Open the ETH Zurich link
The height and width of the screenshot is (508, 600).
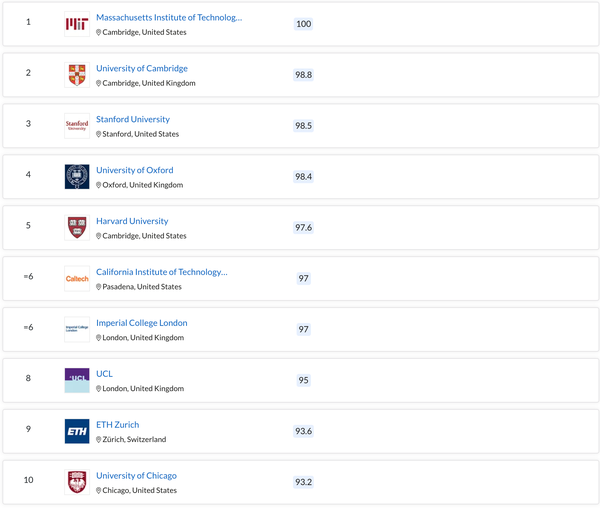click(x=117, y=425)
